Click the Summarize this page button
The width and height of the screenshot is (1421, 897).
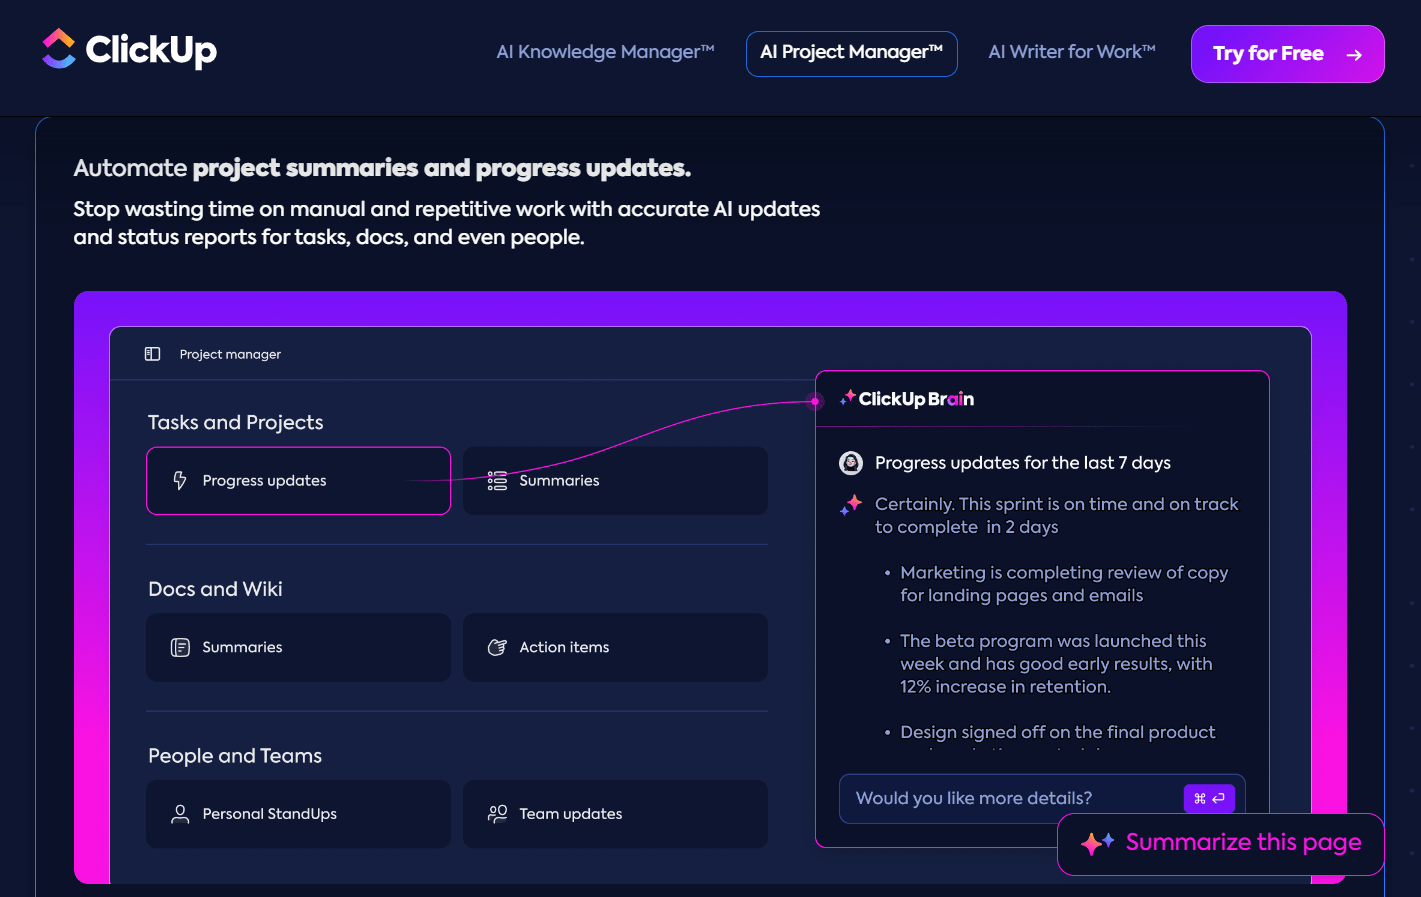[x=1220, y=843]
